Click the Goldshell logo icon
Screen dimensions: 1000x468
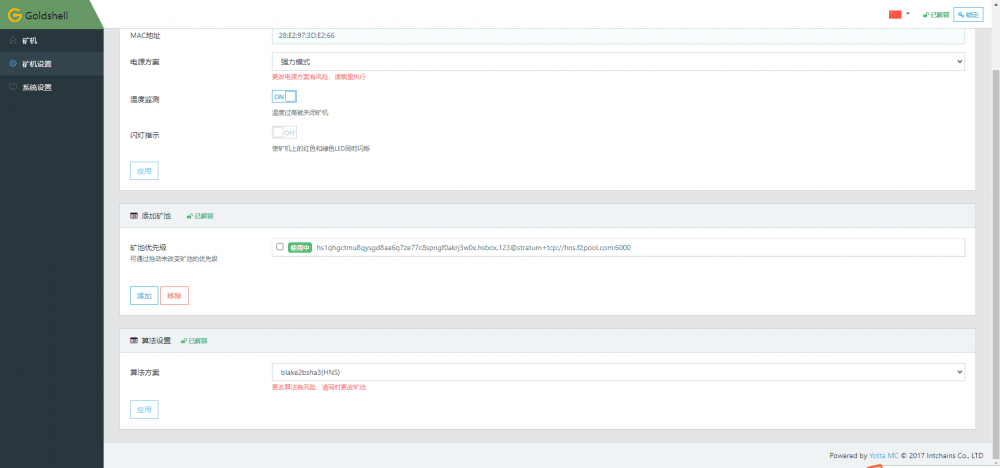(15, 15)
